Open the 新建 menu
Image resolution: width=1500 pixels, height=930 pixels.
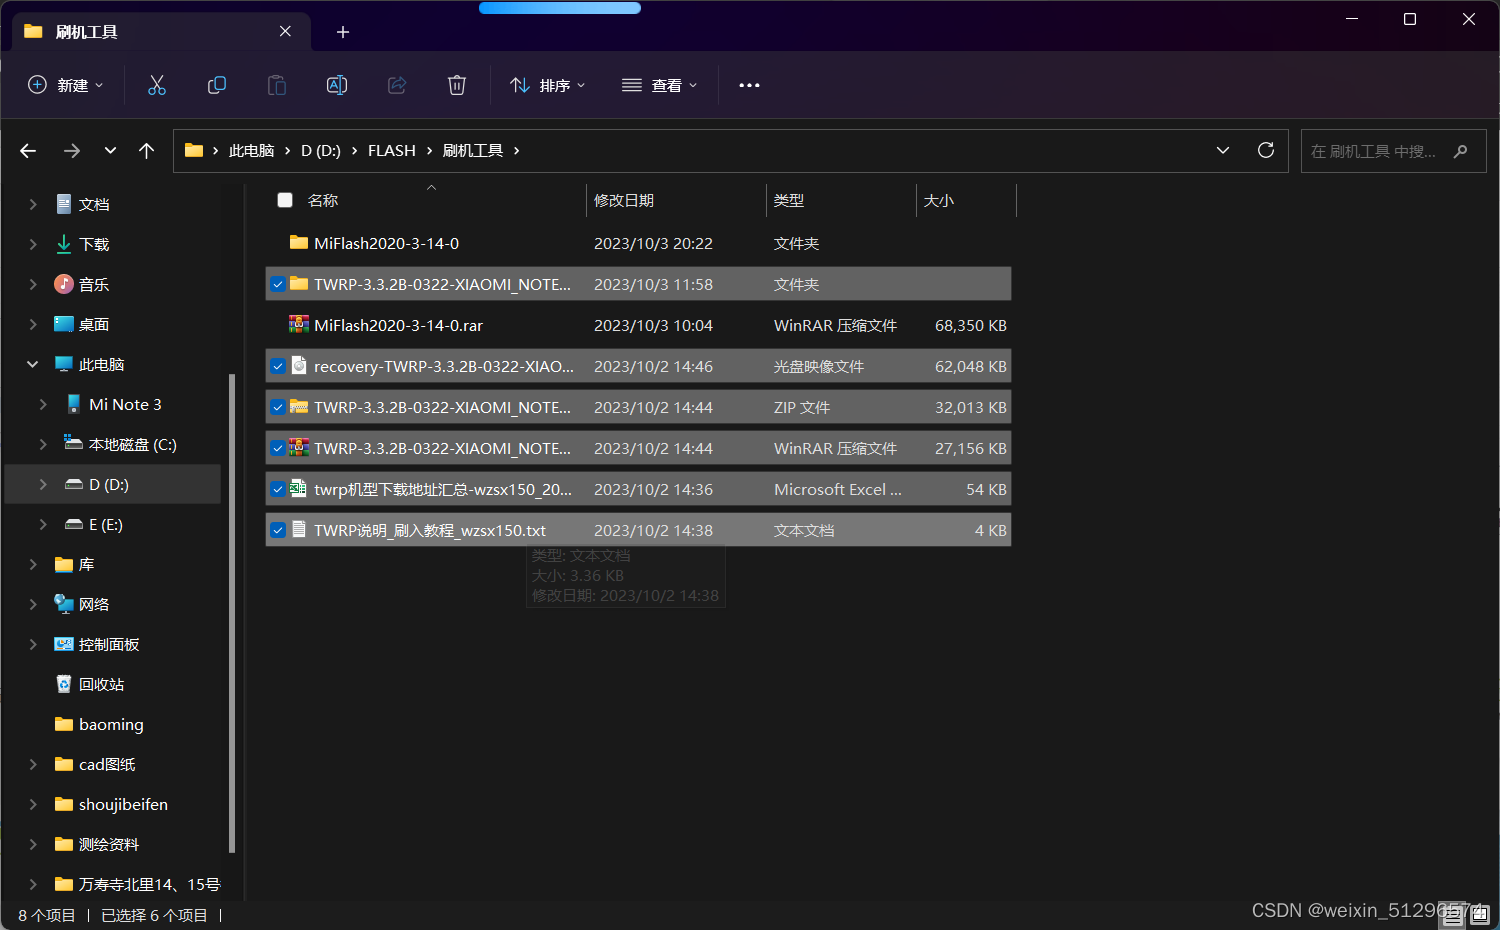65,85
